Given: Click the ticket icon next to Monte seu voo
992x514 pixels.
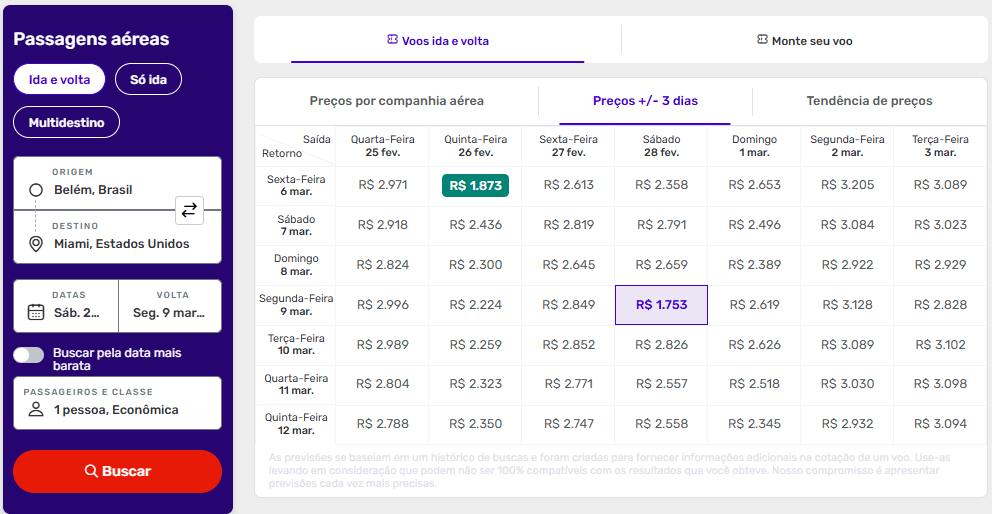Looking at the screenshot, I should 762,40.
